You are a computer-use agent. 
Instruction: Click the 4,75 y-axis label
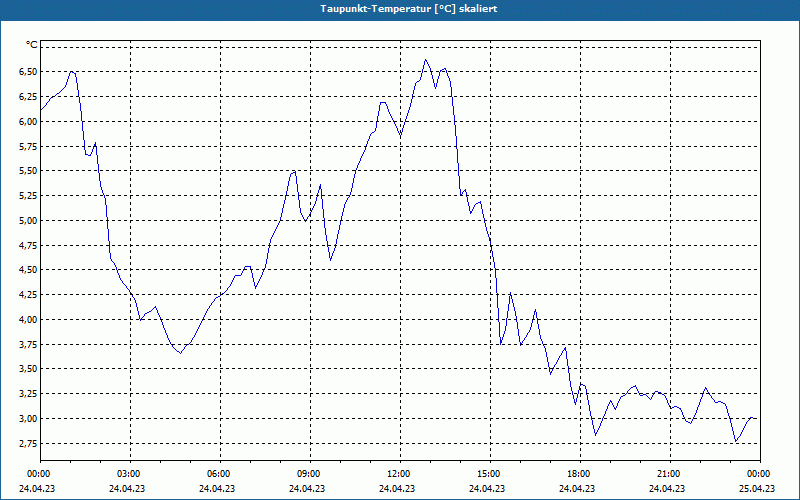(x=28, y=245)
